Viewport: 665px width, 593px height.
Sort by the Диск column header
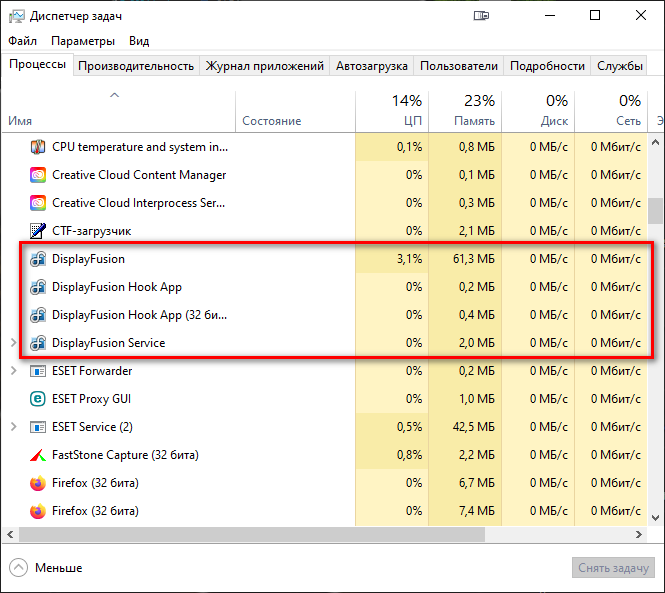[x=538, y=111]
